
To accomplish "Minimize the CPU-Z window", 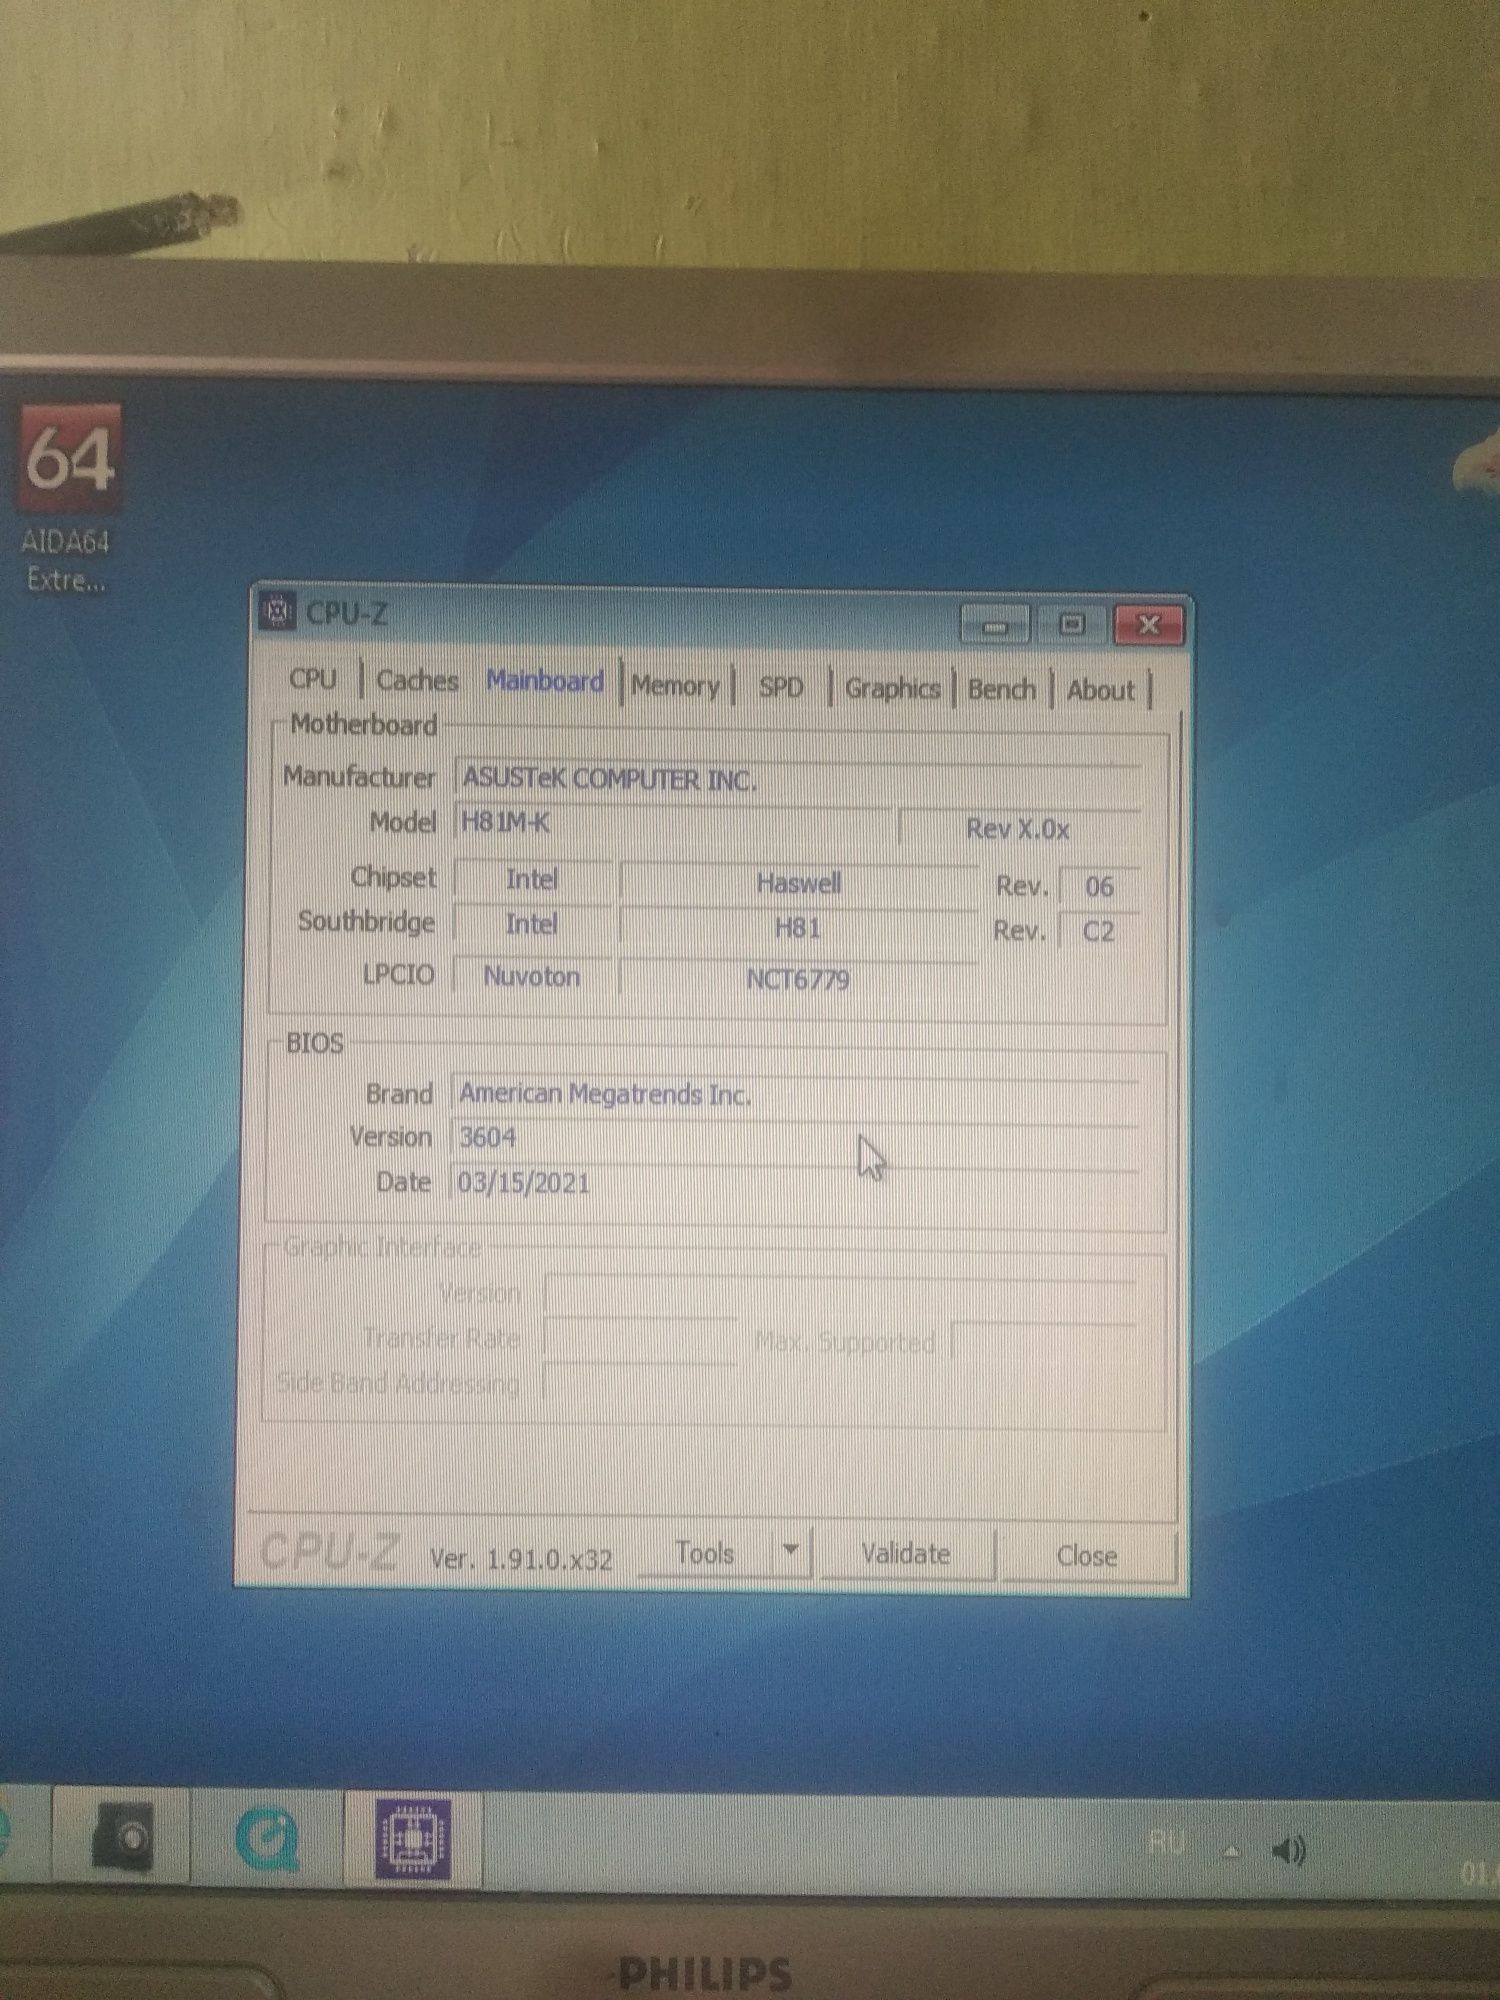I will pyautogui.click(x=995, y=626).
